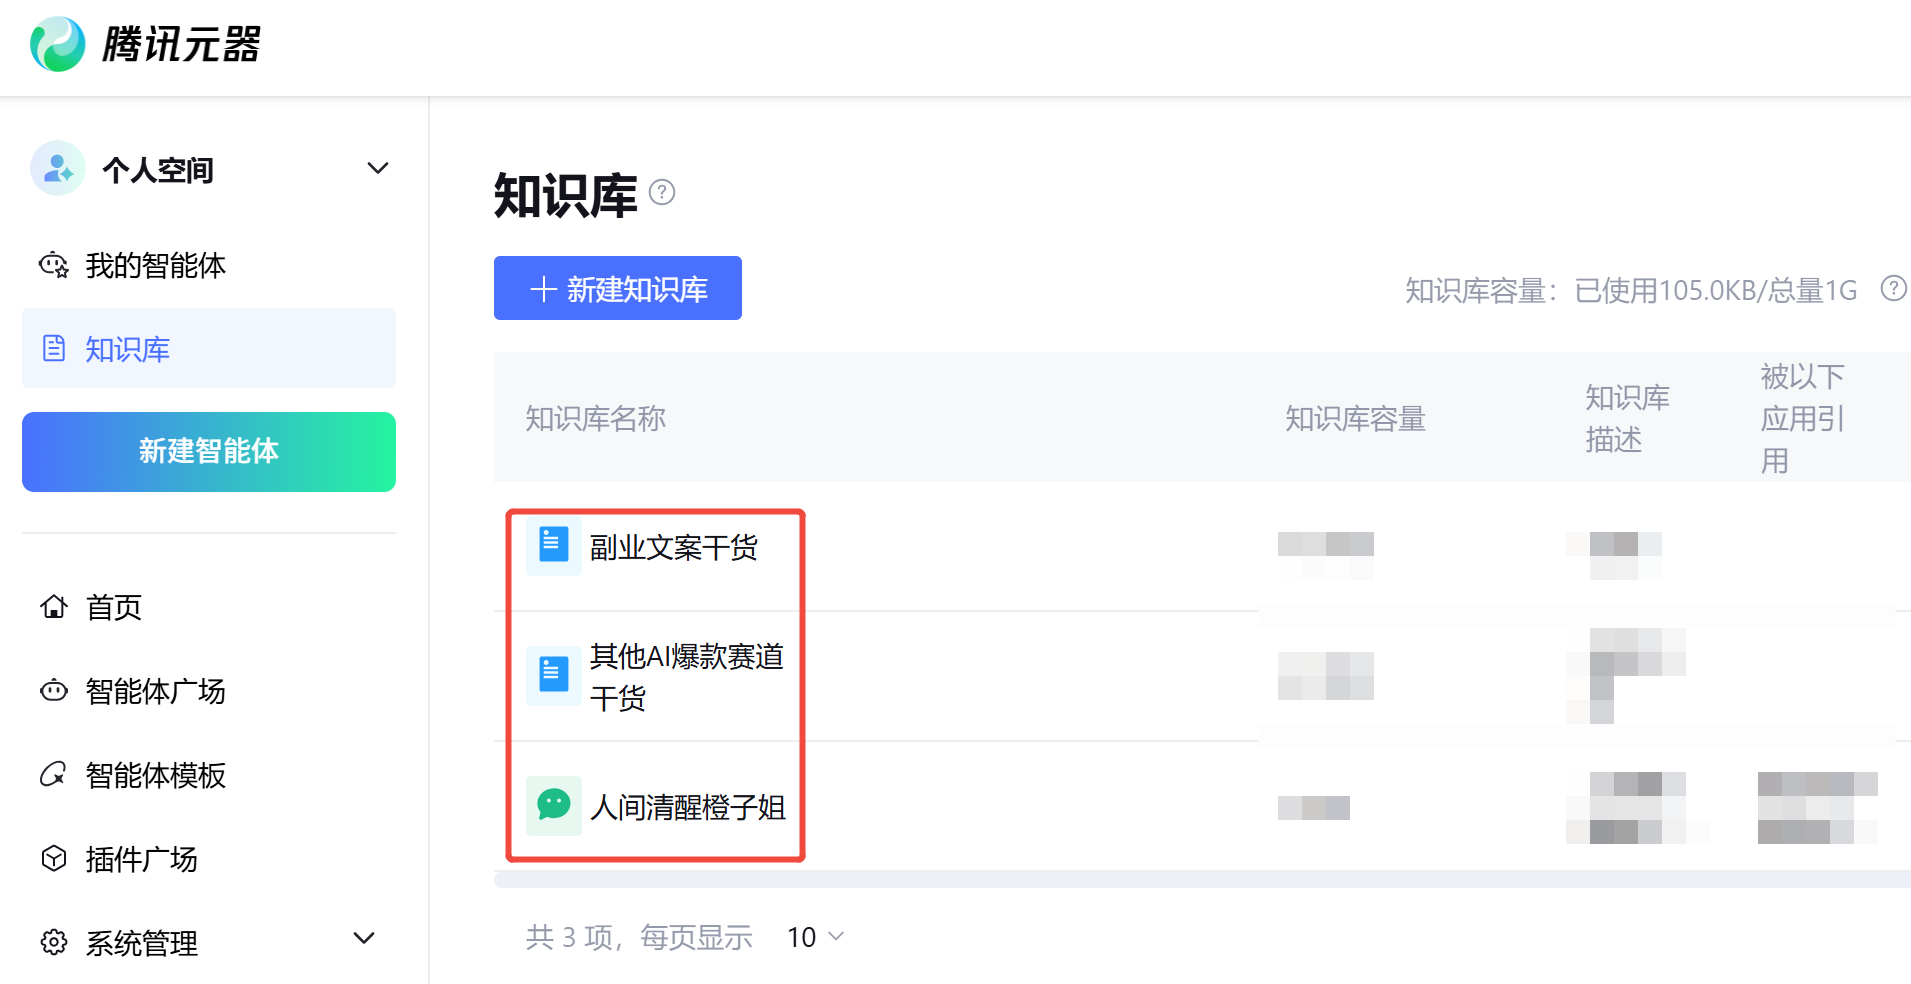Click the capacity help question mark icon
This screenshot has height=984, width=1911.
(x=1893, y=289)
